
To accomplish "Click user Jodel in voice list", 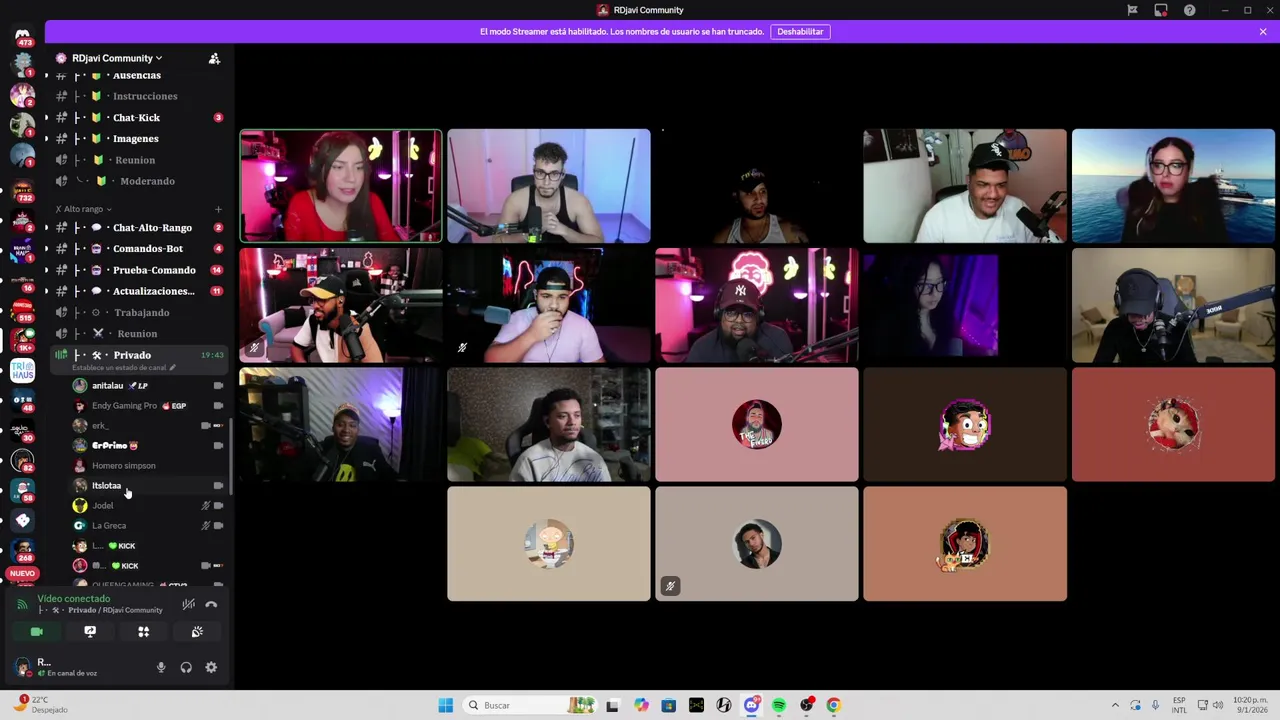I will click(x=102, y=506).
